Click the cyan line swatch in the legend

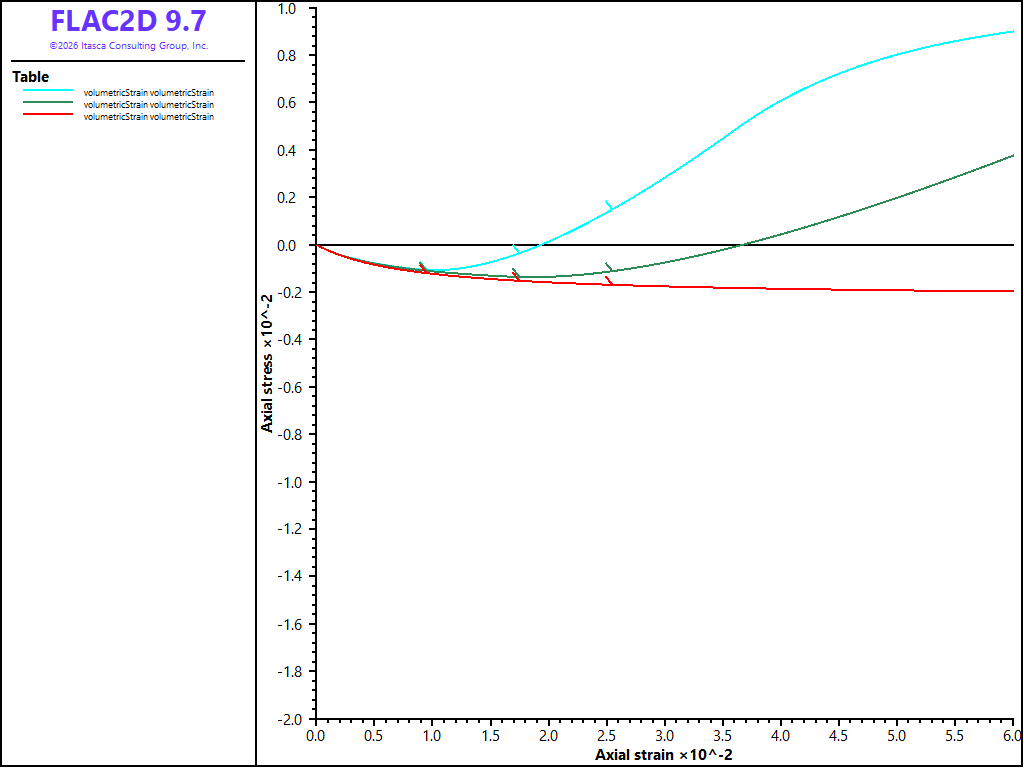pos(48,90)
